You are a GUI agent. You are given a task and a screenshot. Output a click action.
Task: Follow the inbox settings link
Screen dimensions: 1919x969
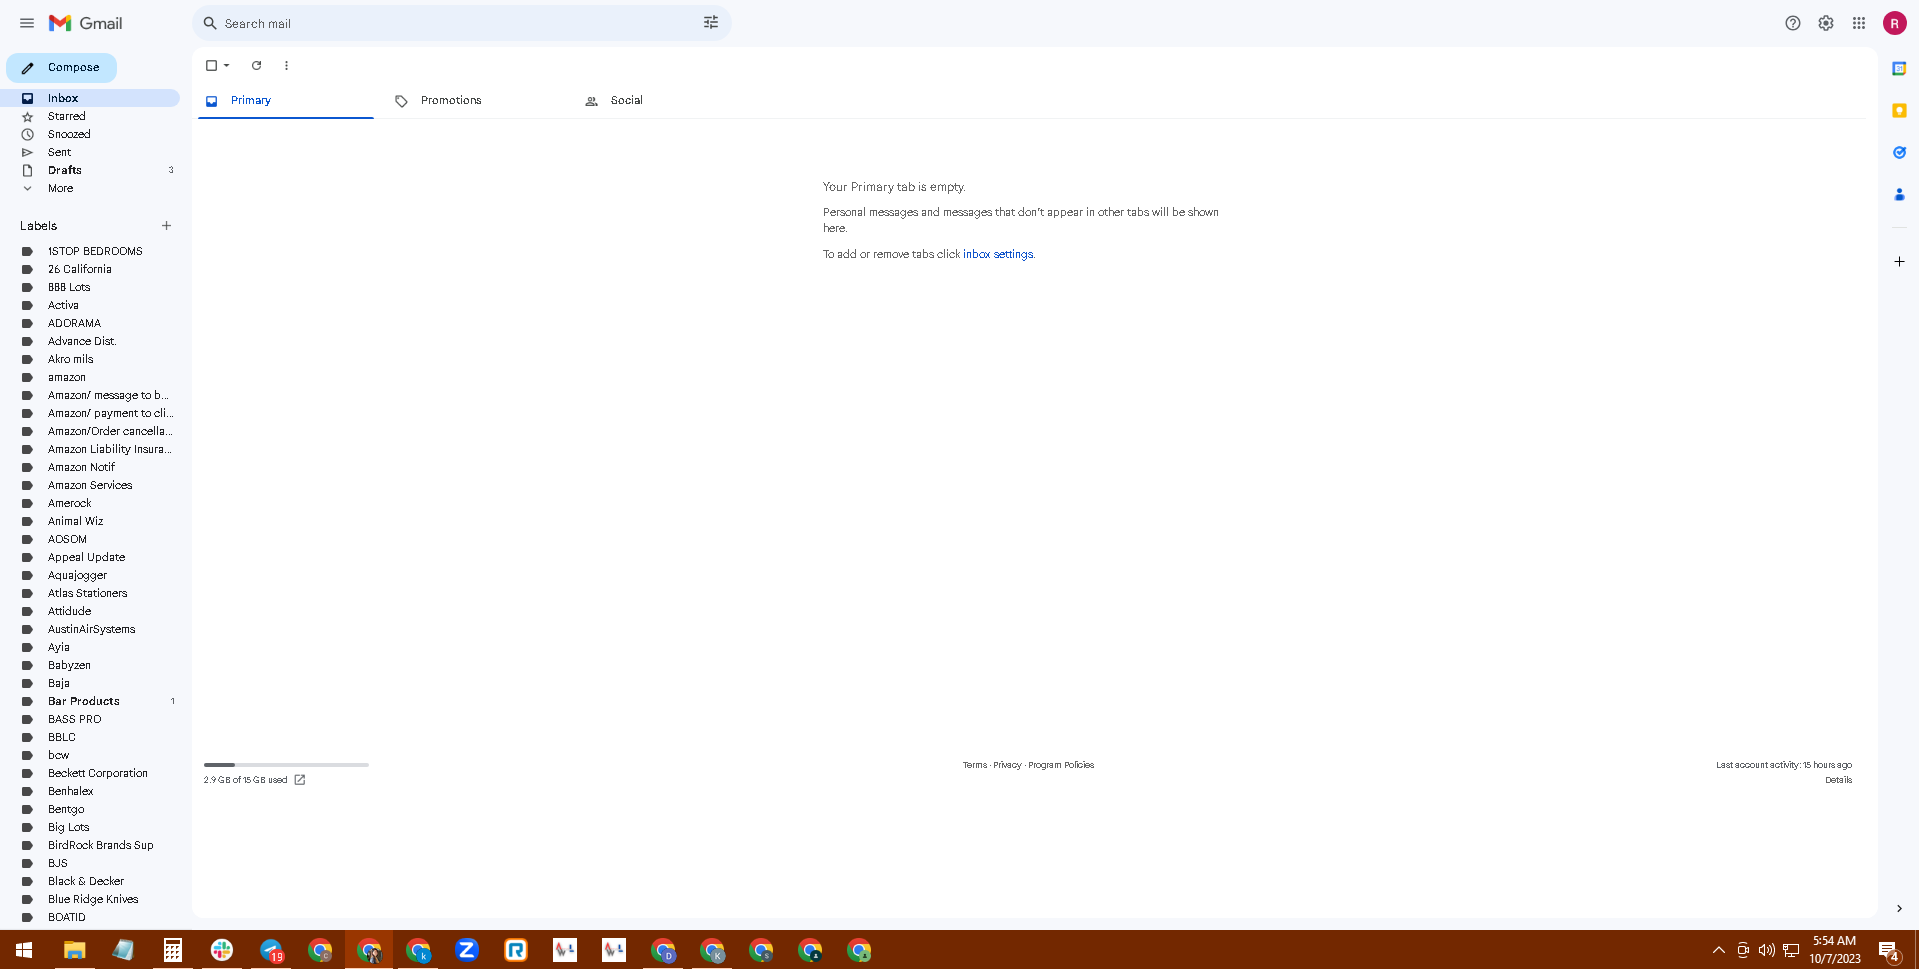998,254
